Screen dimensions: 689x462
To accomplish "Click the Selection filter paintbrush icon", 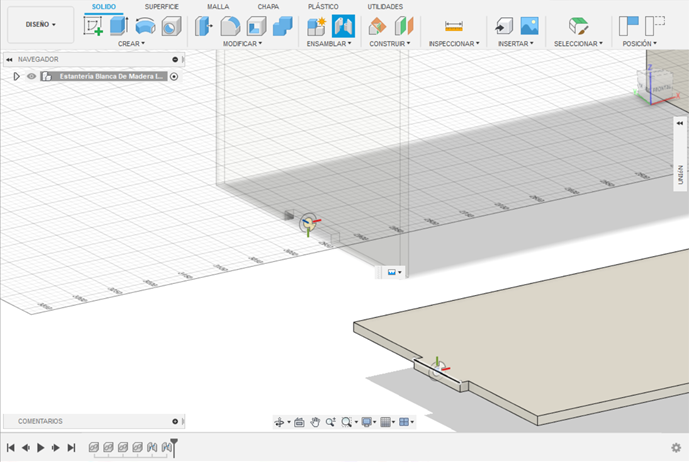I will pyautogui.click(x=578, y=26).
